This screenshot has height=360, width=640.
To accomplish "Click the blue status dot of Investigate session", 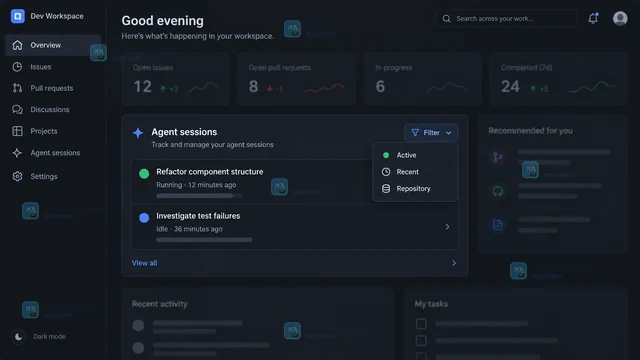I will point(144,218).
